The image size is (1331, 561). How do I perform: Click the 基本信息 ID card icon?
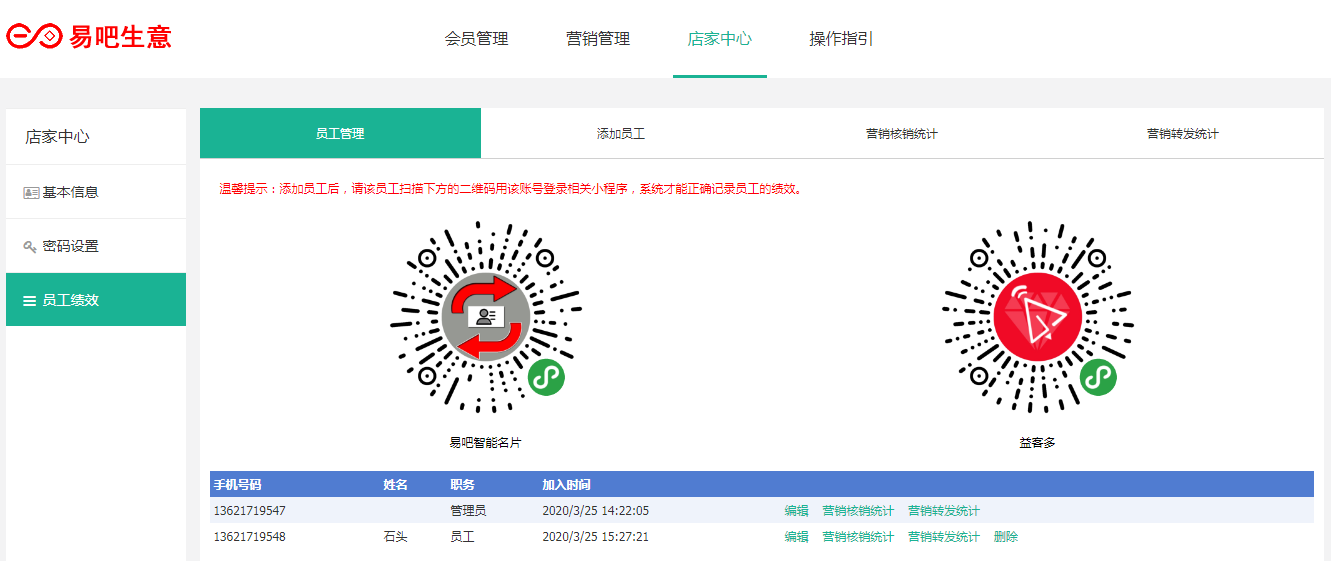(x=31, y=192)
